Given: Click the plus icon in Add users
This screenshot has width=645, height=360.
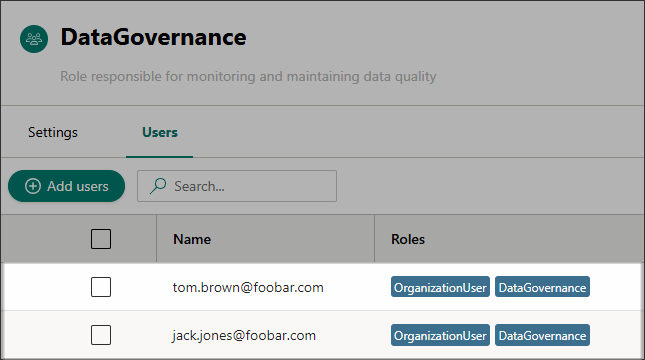Looking at the screenshot, I should point(33,186).
